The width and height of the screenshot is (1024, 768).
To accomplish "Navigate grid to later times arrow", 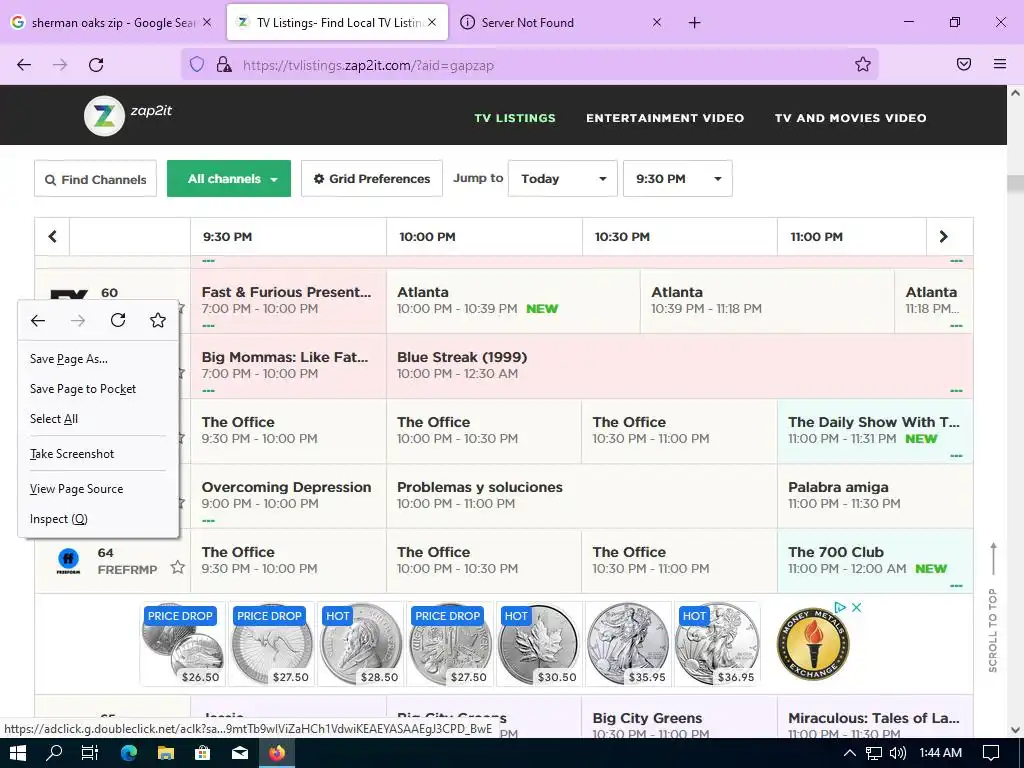I will coord(944,236).
